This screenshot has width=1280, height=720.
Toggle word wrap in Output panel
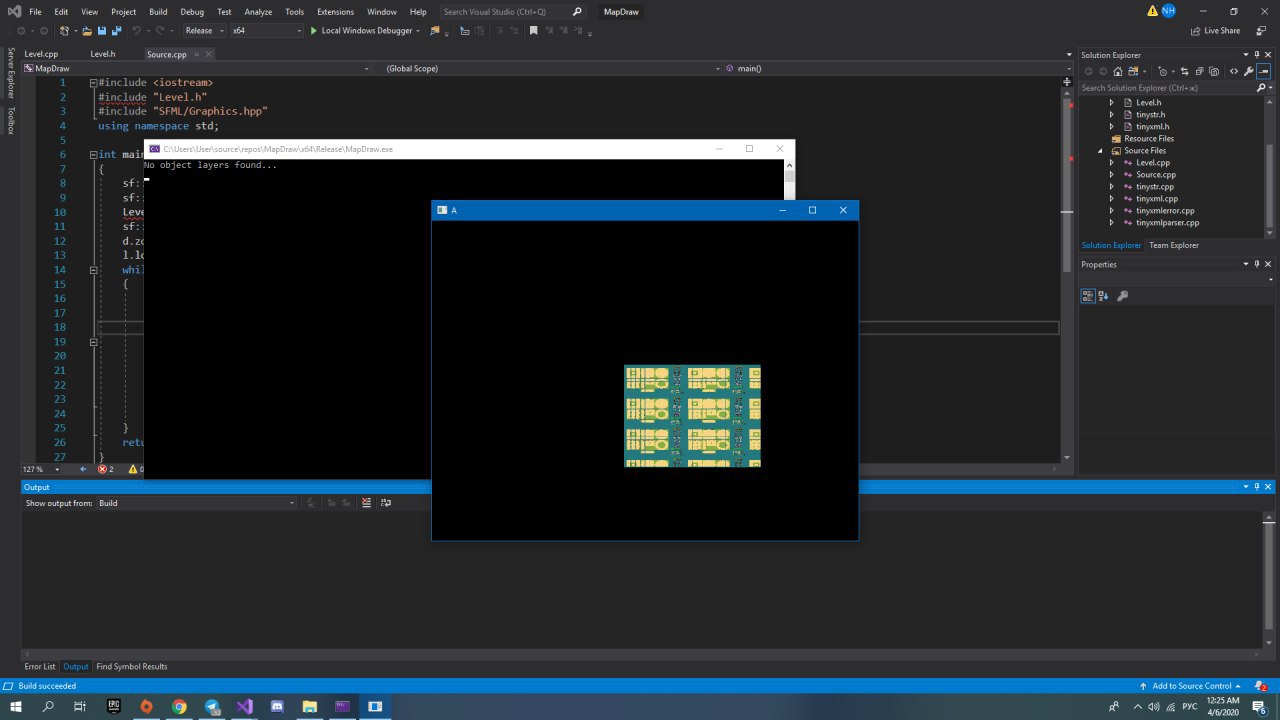(385, 503)
